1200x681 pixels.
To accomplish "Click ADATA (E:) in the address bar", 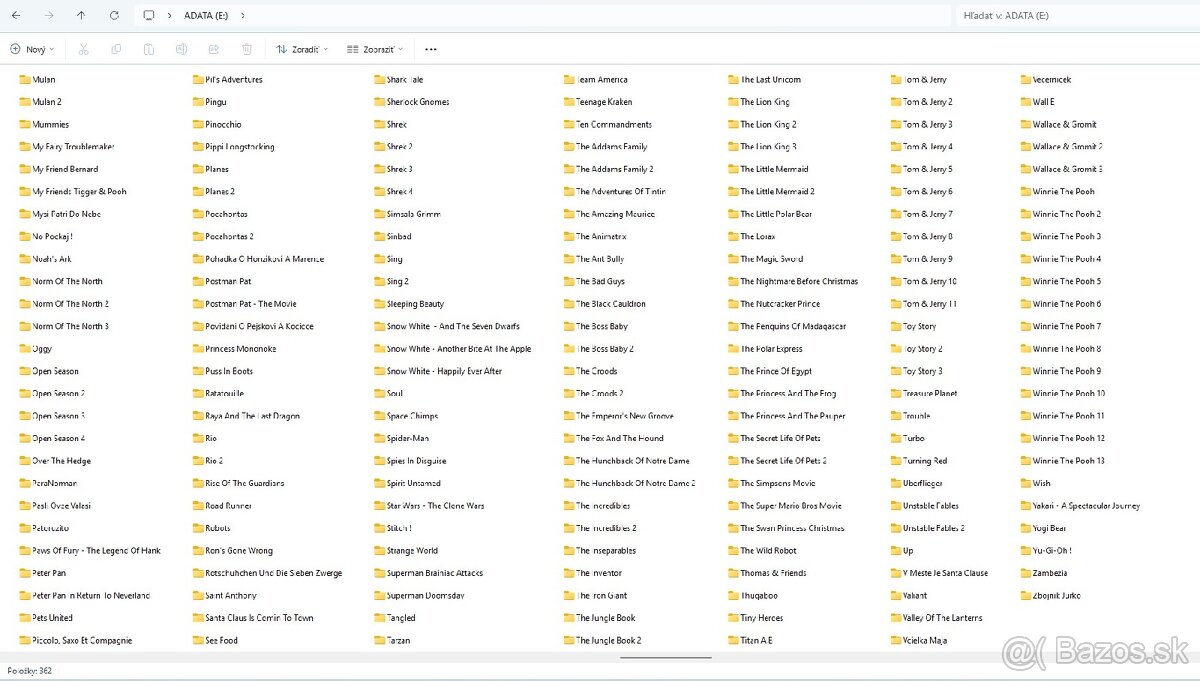I will coord(203,16).
